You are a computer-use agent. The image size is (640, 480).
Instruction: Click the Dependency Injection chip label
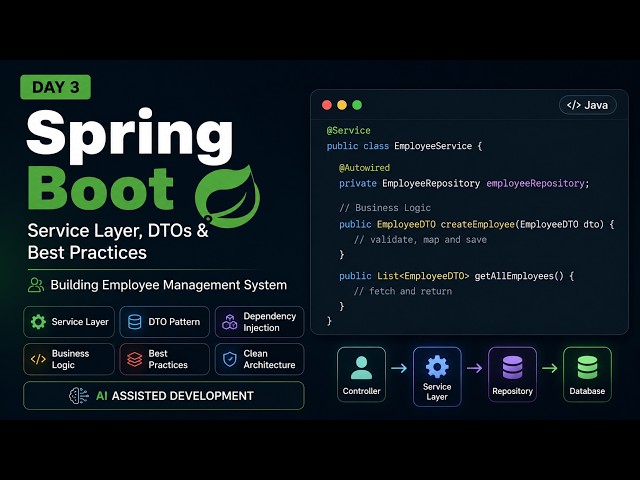coord(270,322)
